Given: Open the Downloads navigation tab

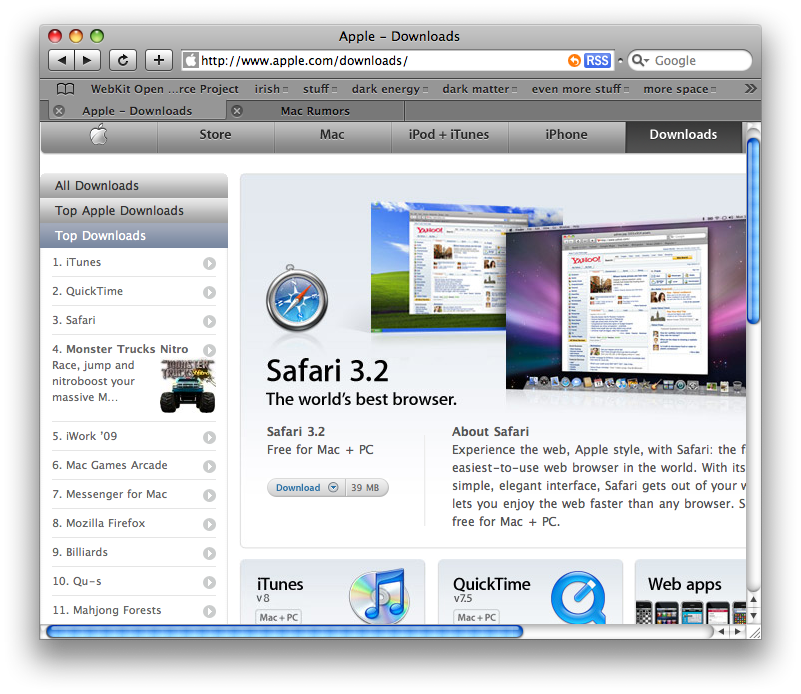Looking at the screenshot, I should point(683,135).
